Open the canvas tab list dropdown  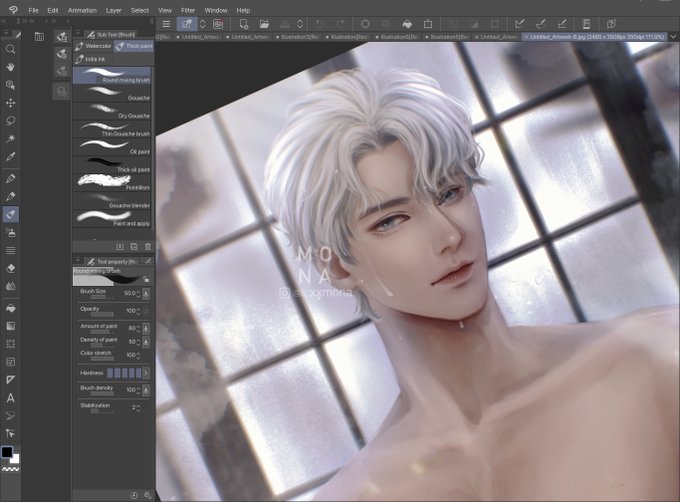pos(673,37)
